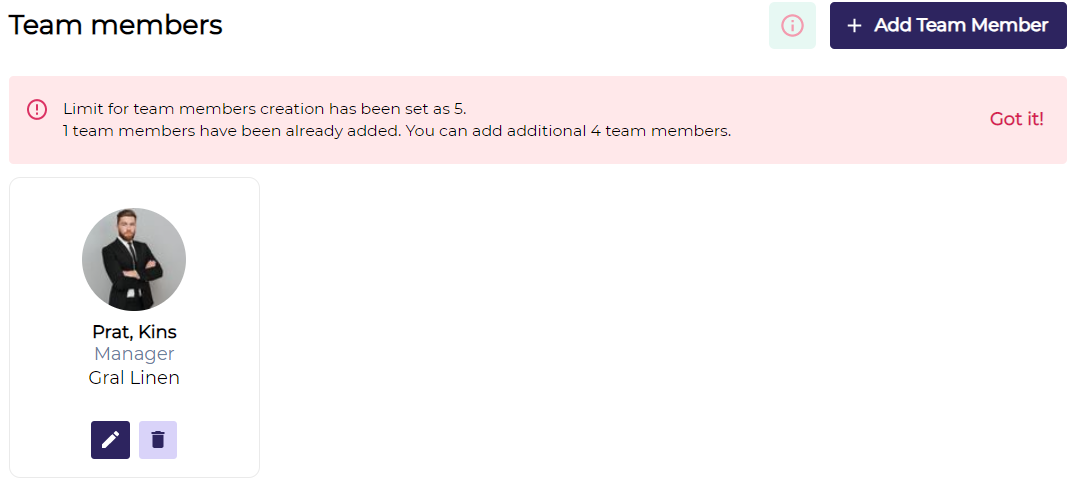Screen dimensions: 1081x493
Task: Select the name Prat, Kins
Action: pyautogui.click(x=134, y=332)
